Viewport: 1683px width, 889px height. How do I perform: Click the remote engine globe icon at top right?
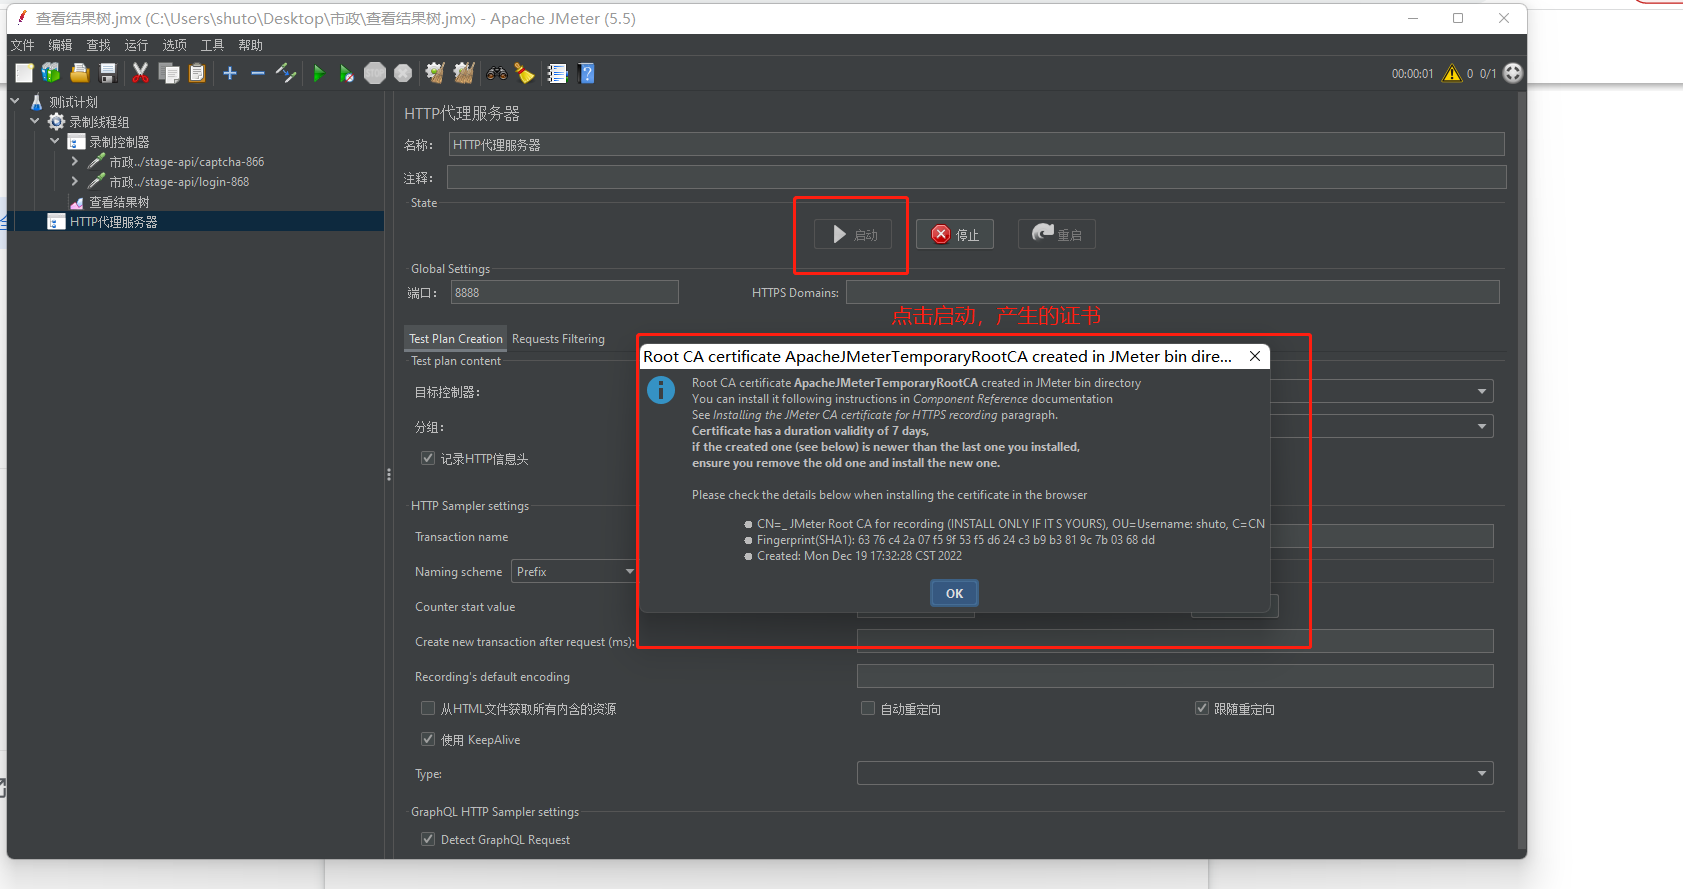[1513, 73]
